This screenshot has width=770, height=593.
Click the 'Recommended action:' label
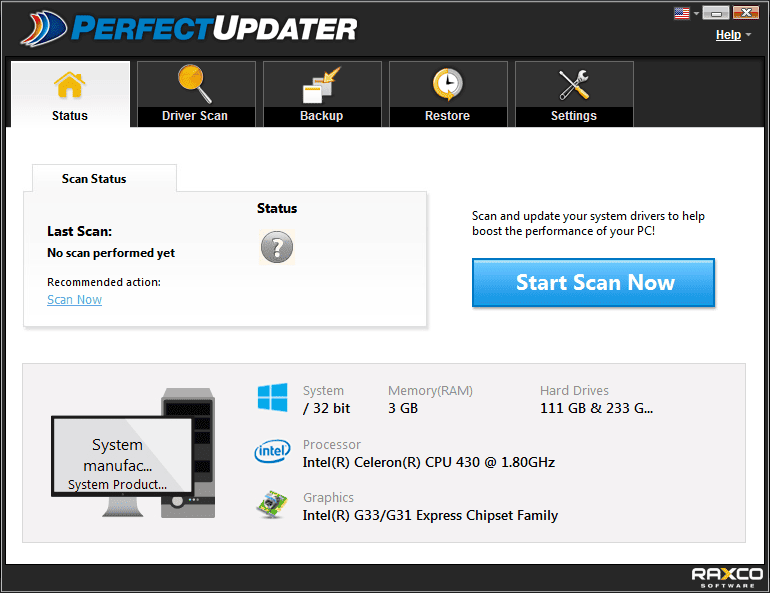(104, 282)
